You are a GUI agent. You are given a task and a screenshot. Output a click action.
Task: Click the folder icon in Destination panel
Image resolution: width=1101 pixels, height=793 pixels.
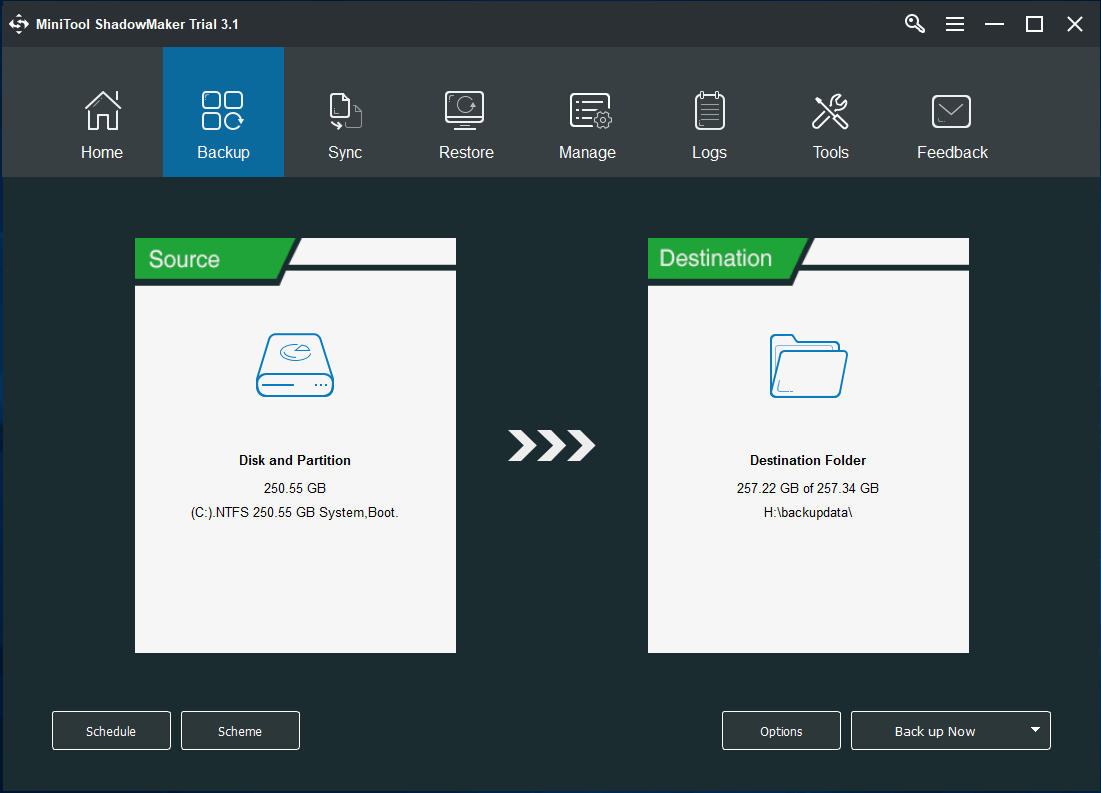[807, 365]
